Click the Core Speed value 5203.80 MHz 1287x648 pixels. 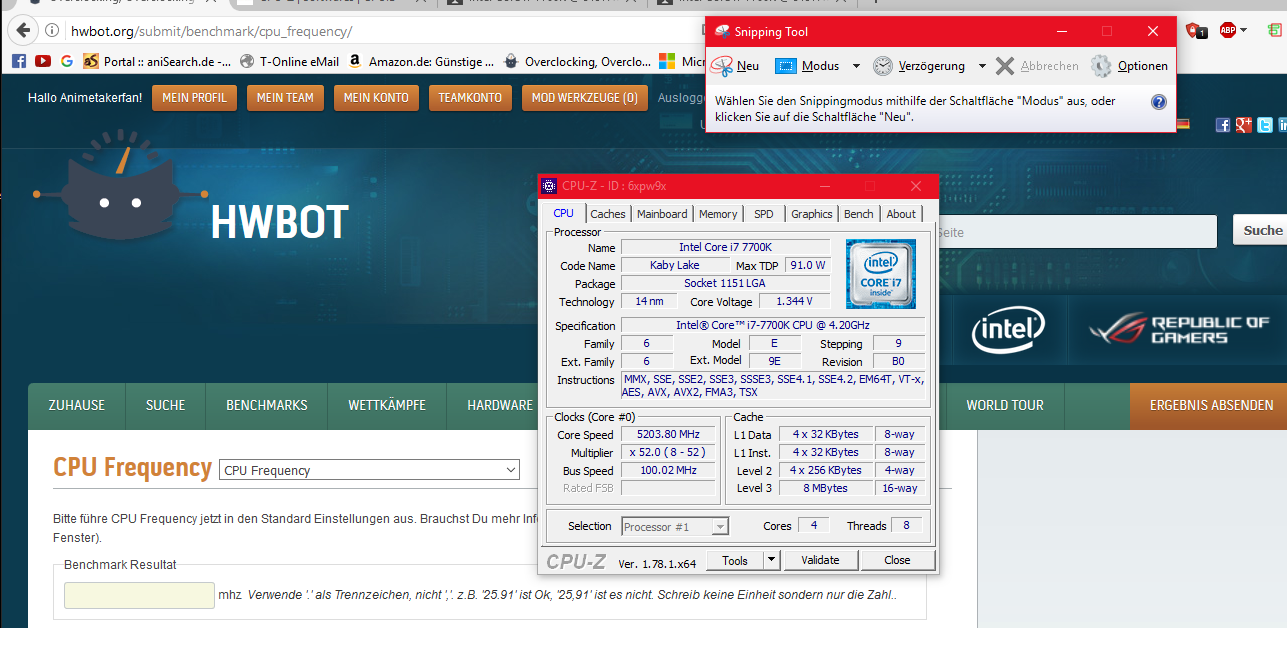668,435
